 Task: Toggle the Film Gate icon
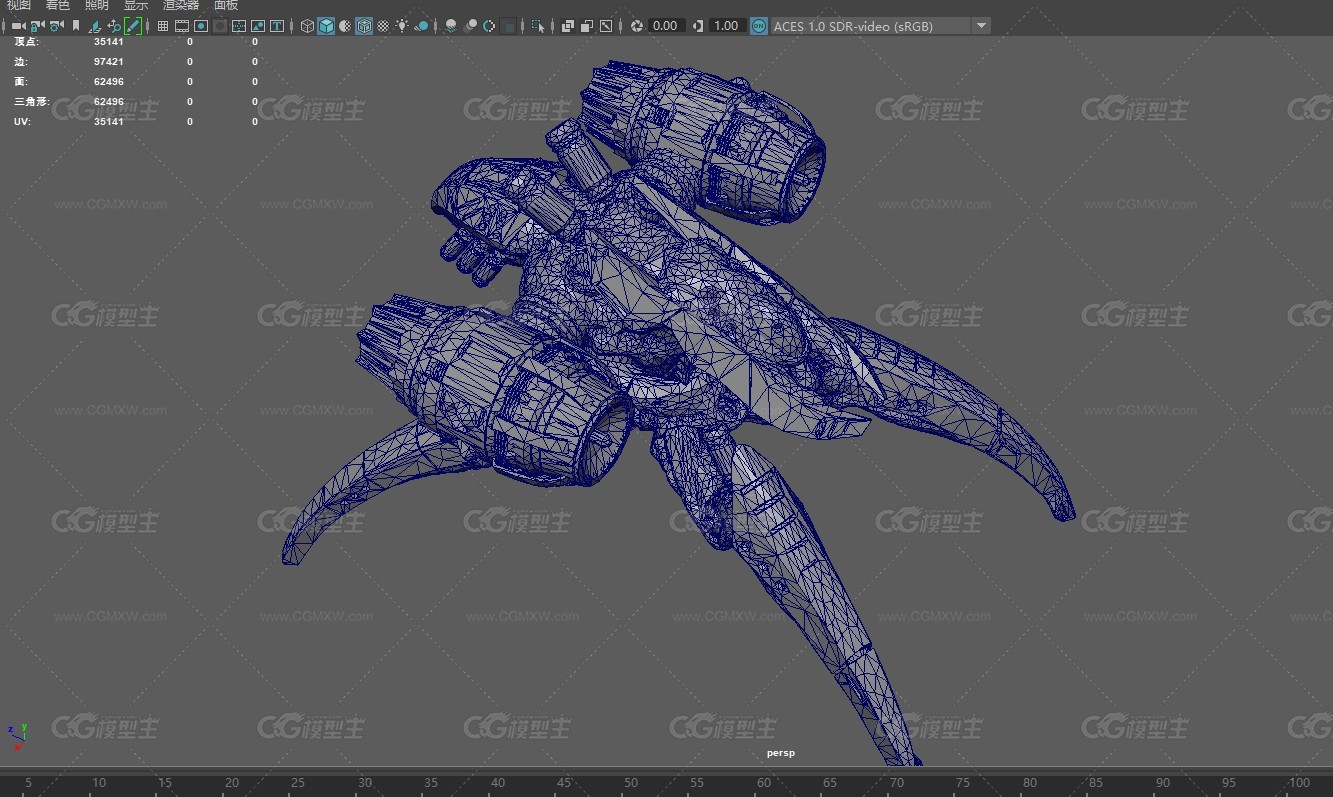(x=182, y=26)
